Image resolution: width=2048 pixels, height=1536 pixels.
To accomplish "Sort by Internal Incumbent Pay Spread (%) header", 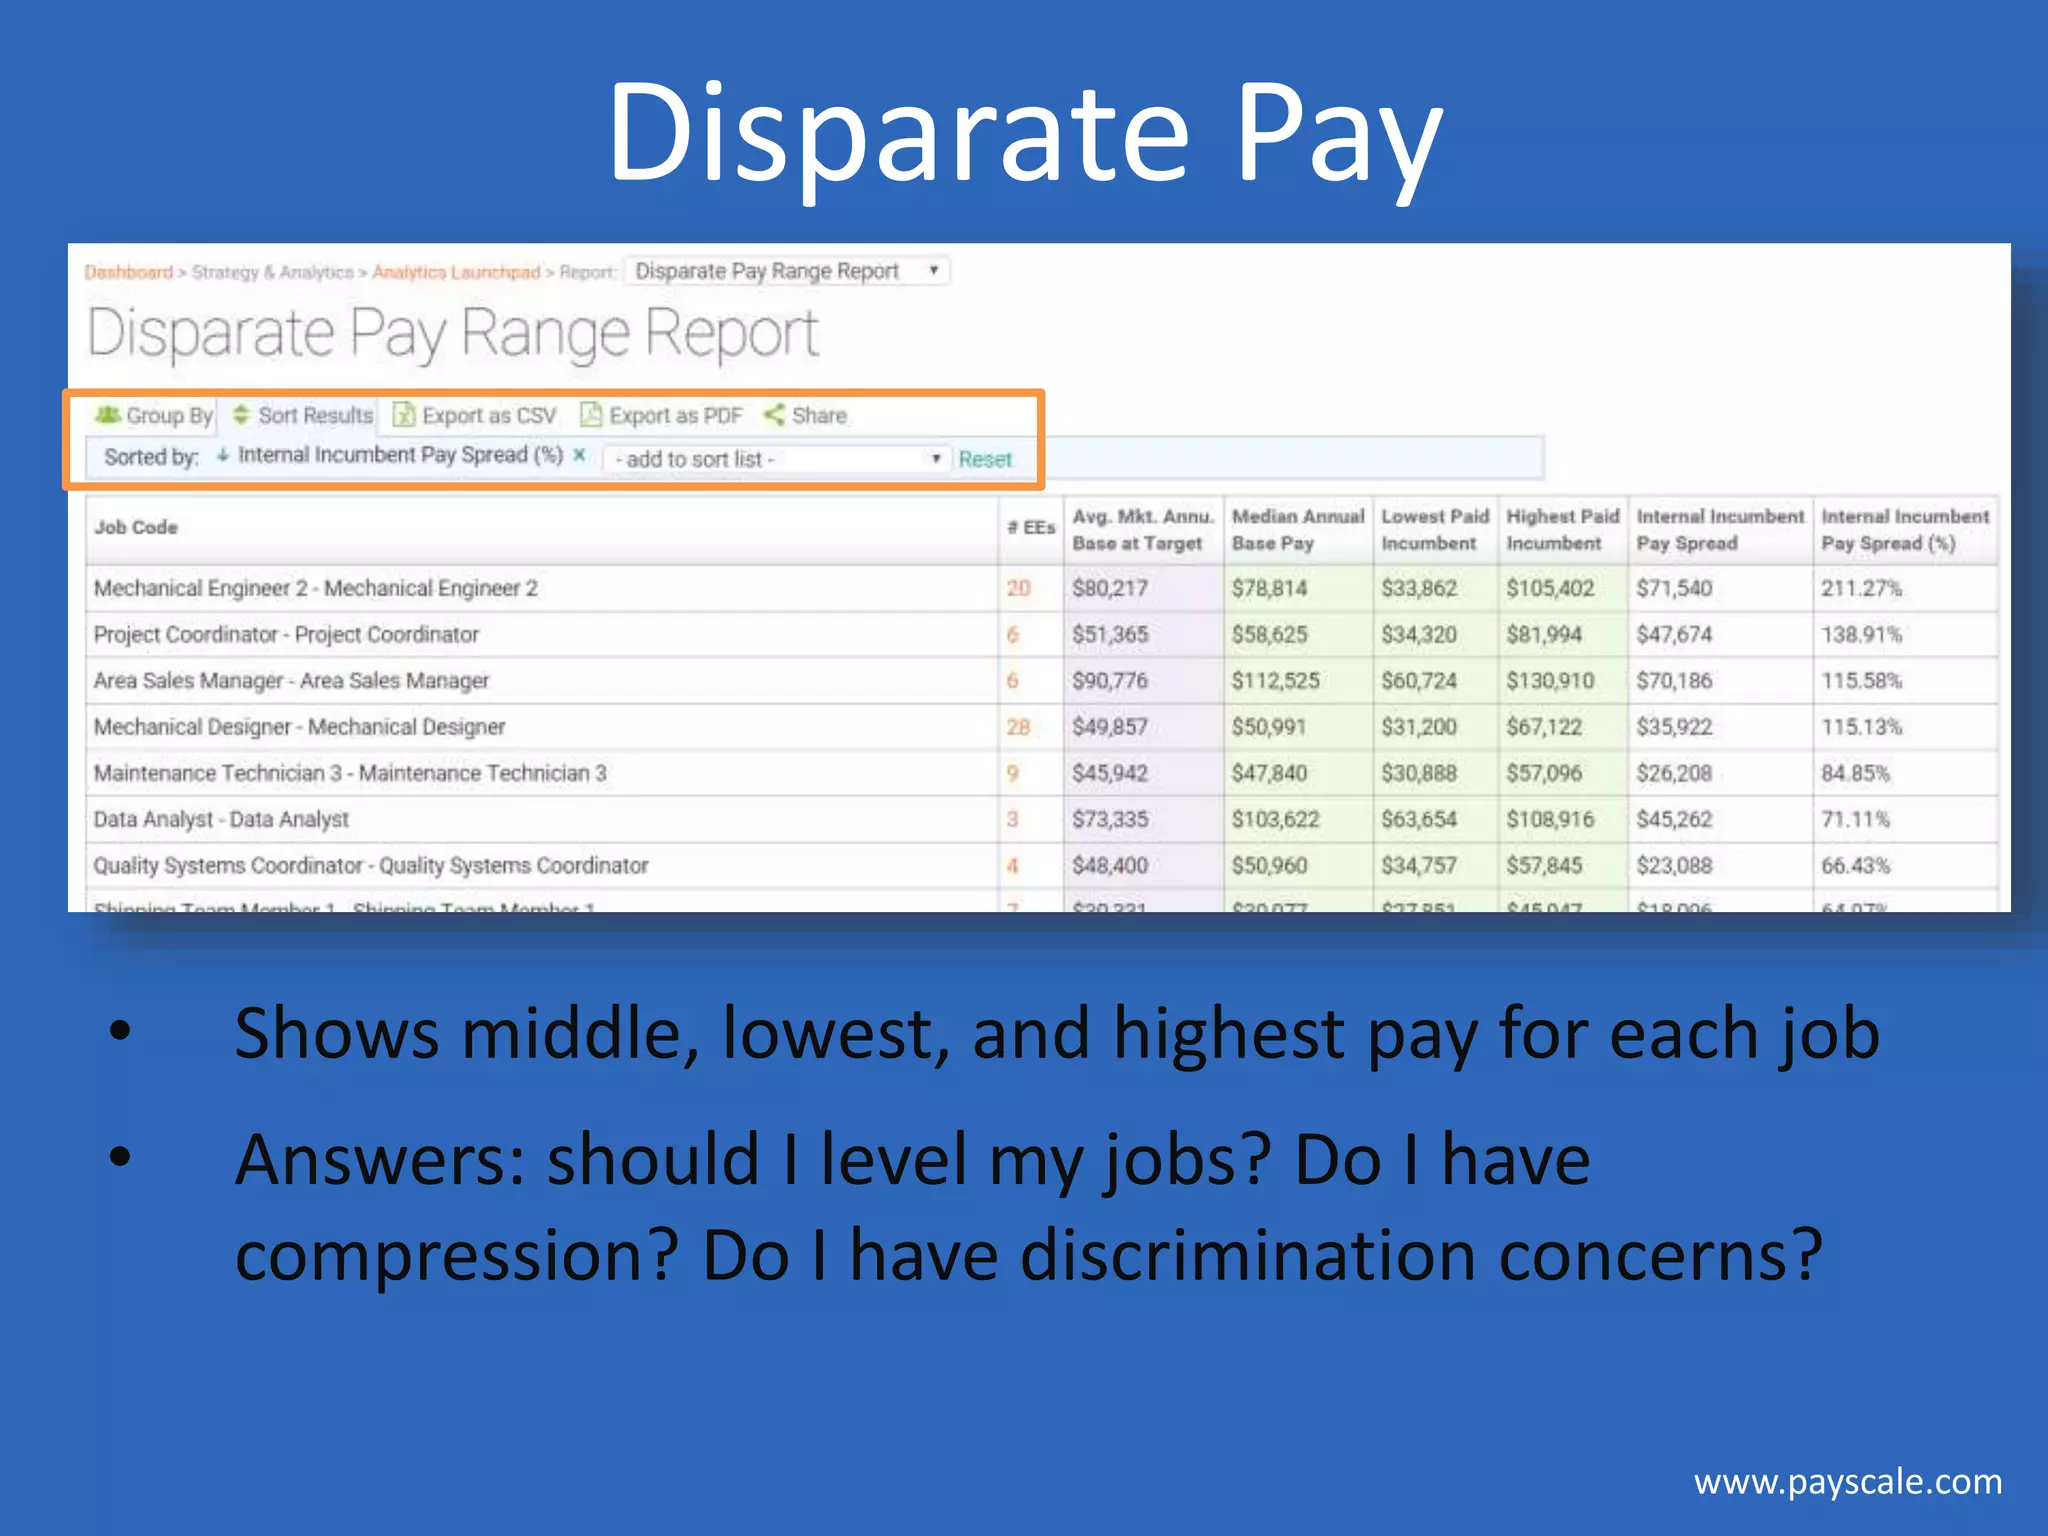I will (x=1905, y=530).
